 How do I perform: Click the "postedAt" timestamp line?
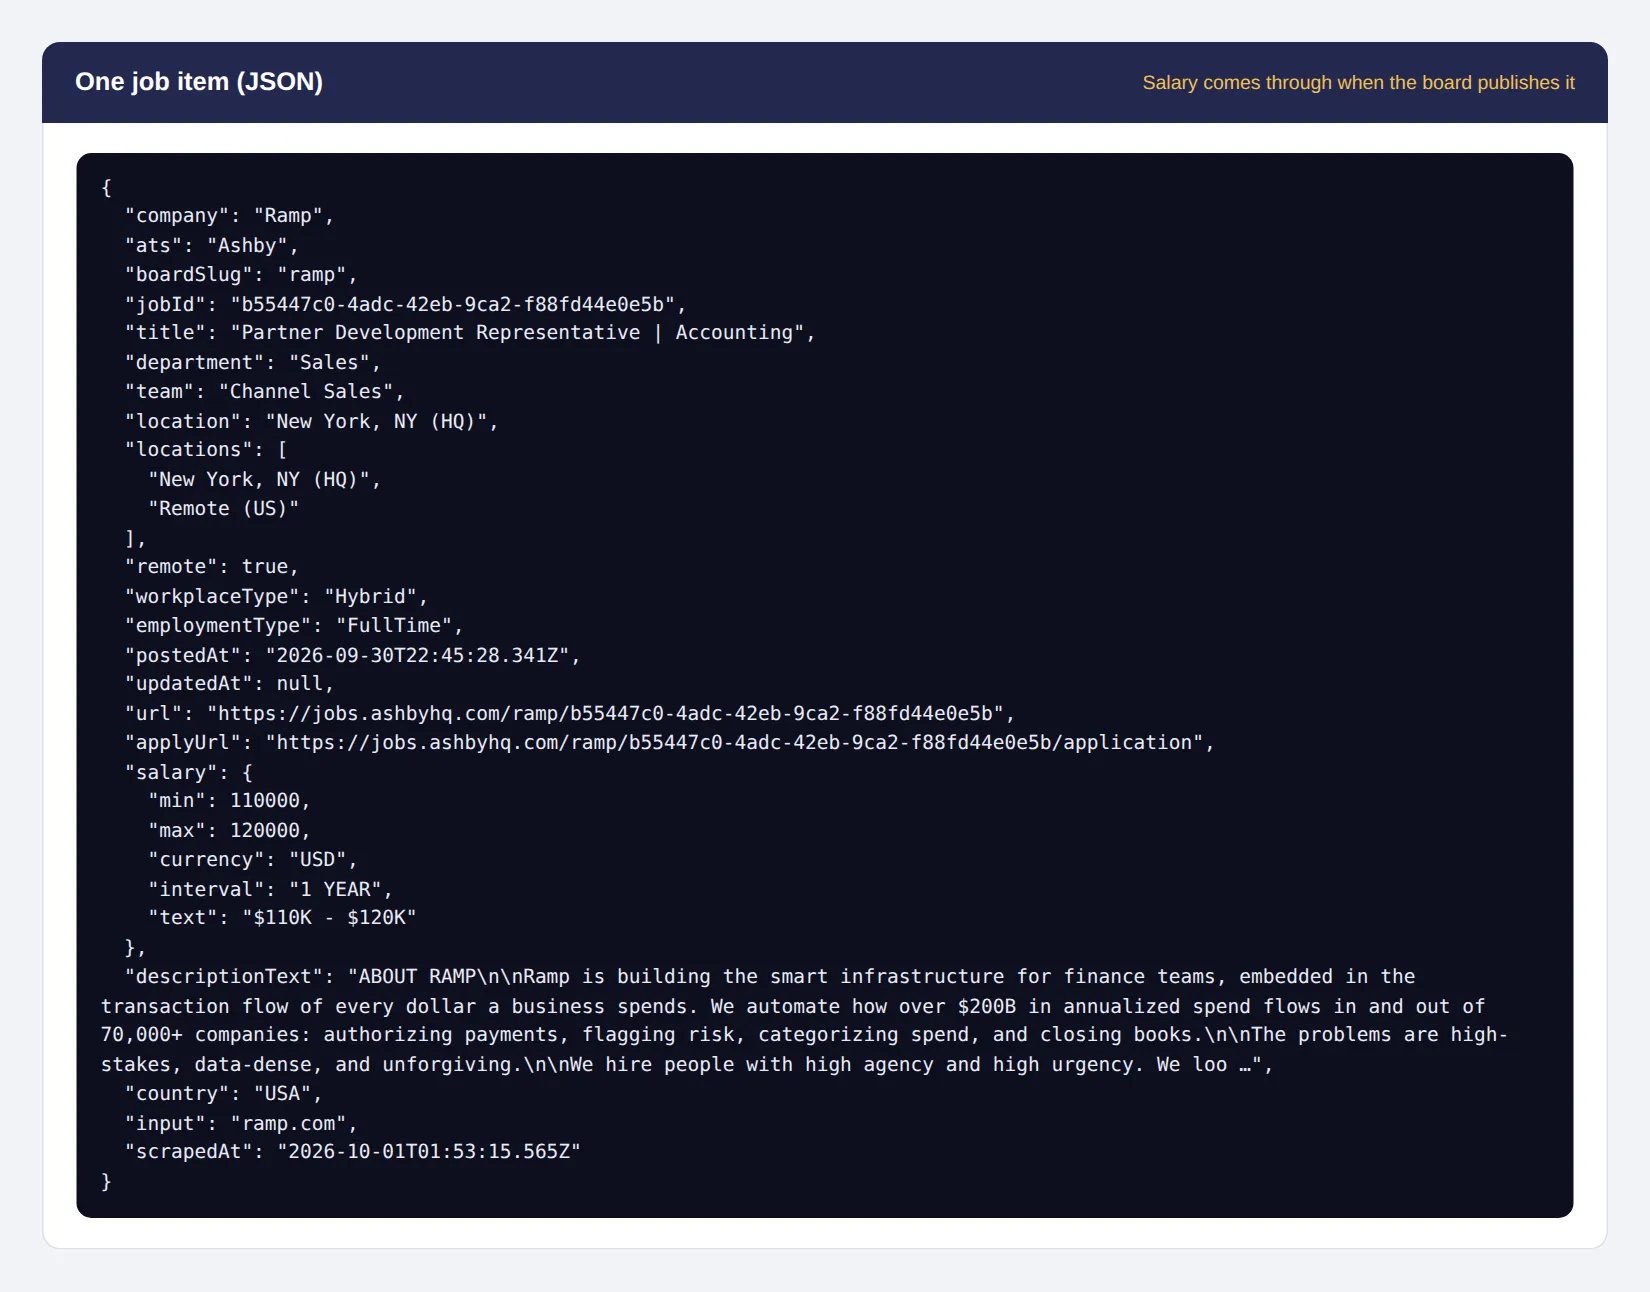tap(352, 655)
